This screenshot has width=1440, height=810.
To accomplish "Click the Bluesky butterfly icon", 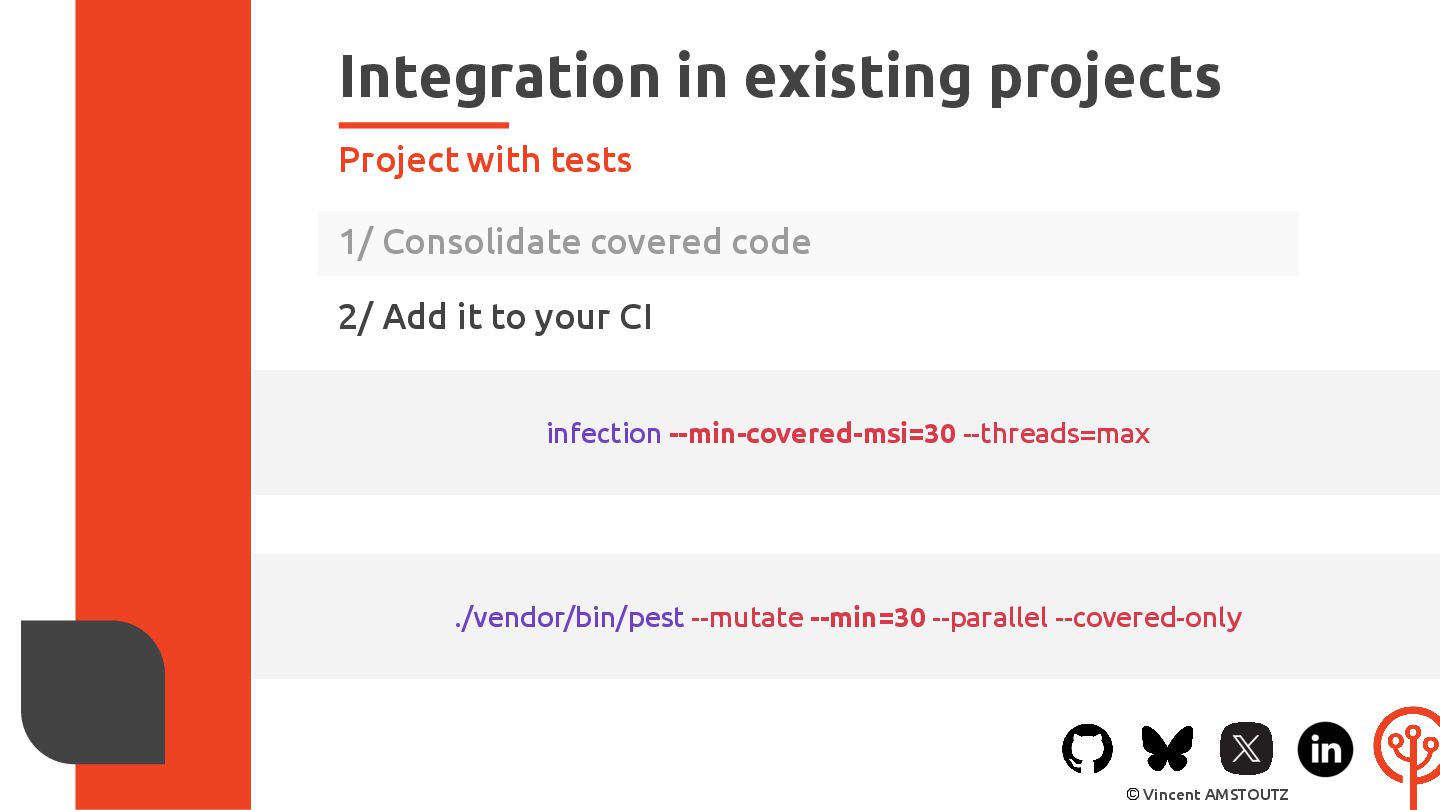I will 1167,748.
